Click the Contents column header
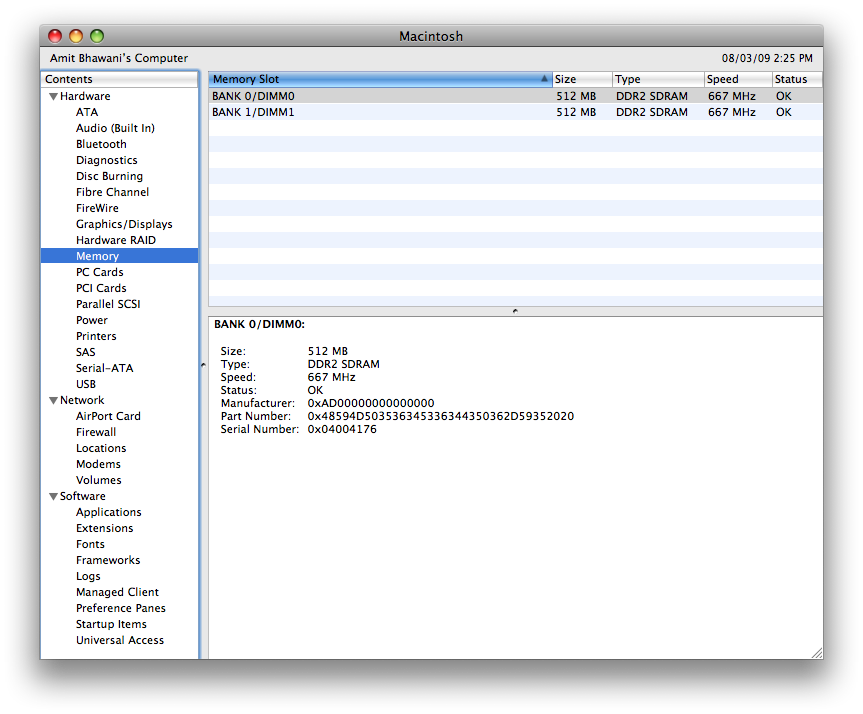Image resolution: width=863 pixels, height=714 pixels. tap(119, 79)
